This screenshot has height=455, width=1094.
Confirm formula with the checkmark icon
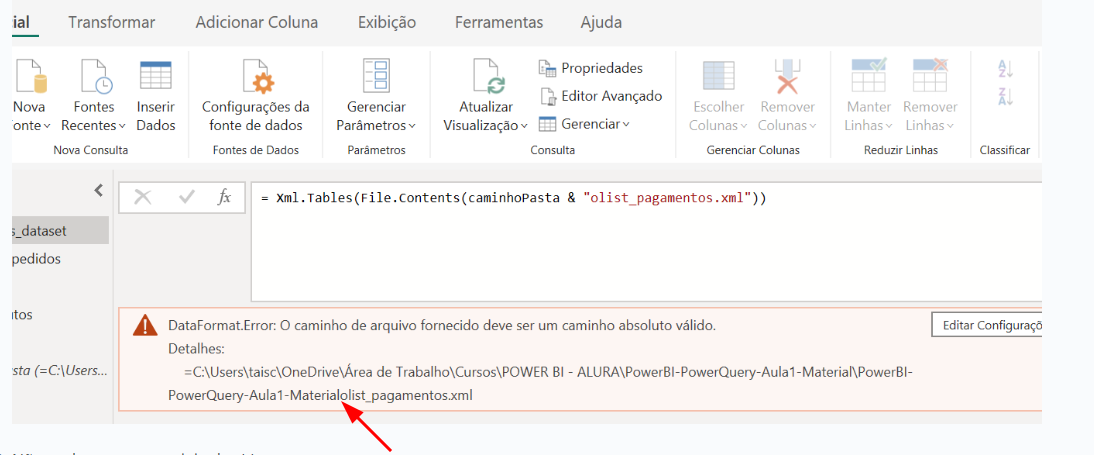[x=186, y=197]
